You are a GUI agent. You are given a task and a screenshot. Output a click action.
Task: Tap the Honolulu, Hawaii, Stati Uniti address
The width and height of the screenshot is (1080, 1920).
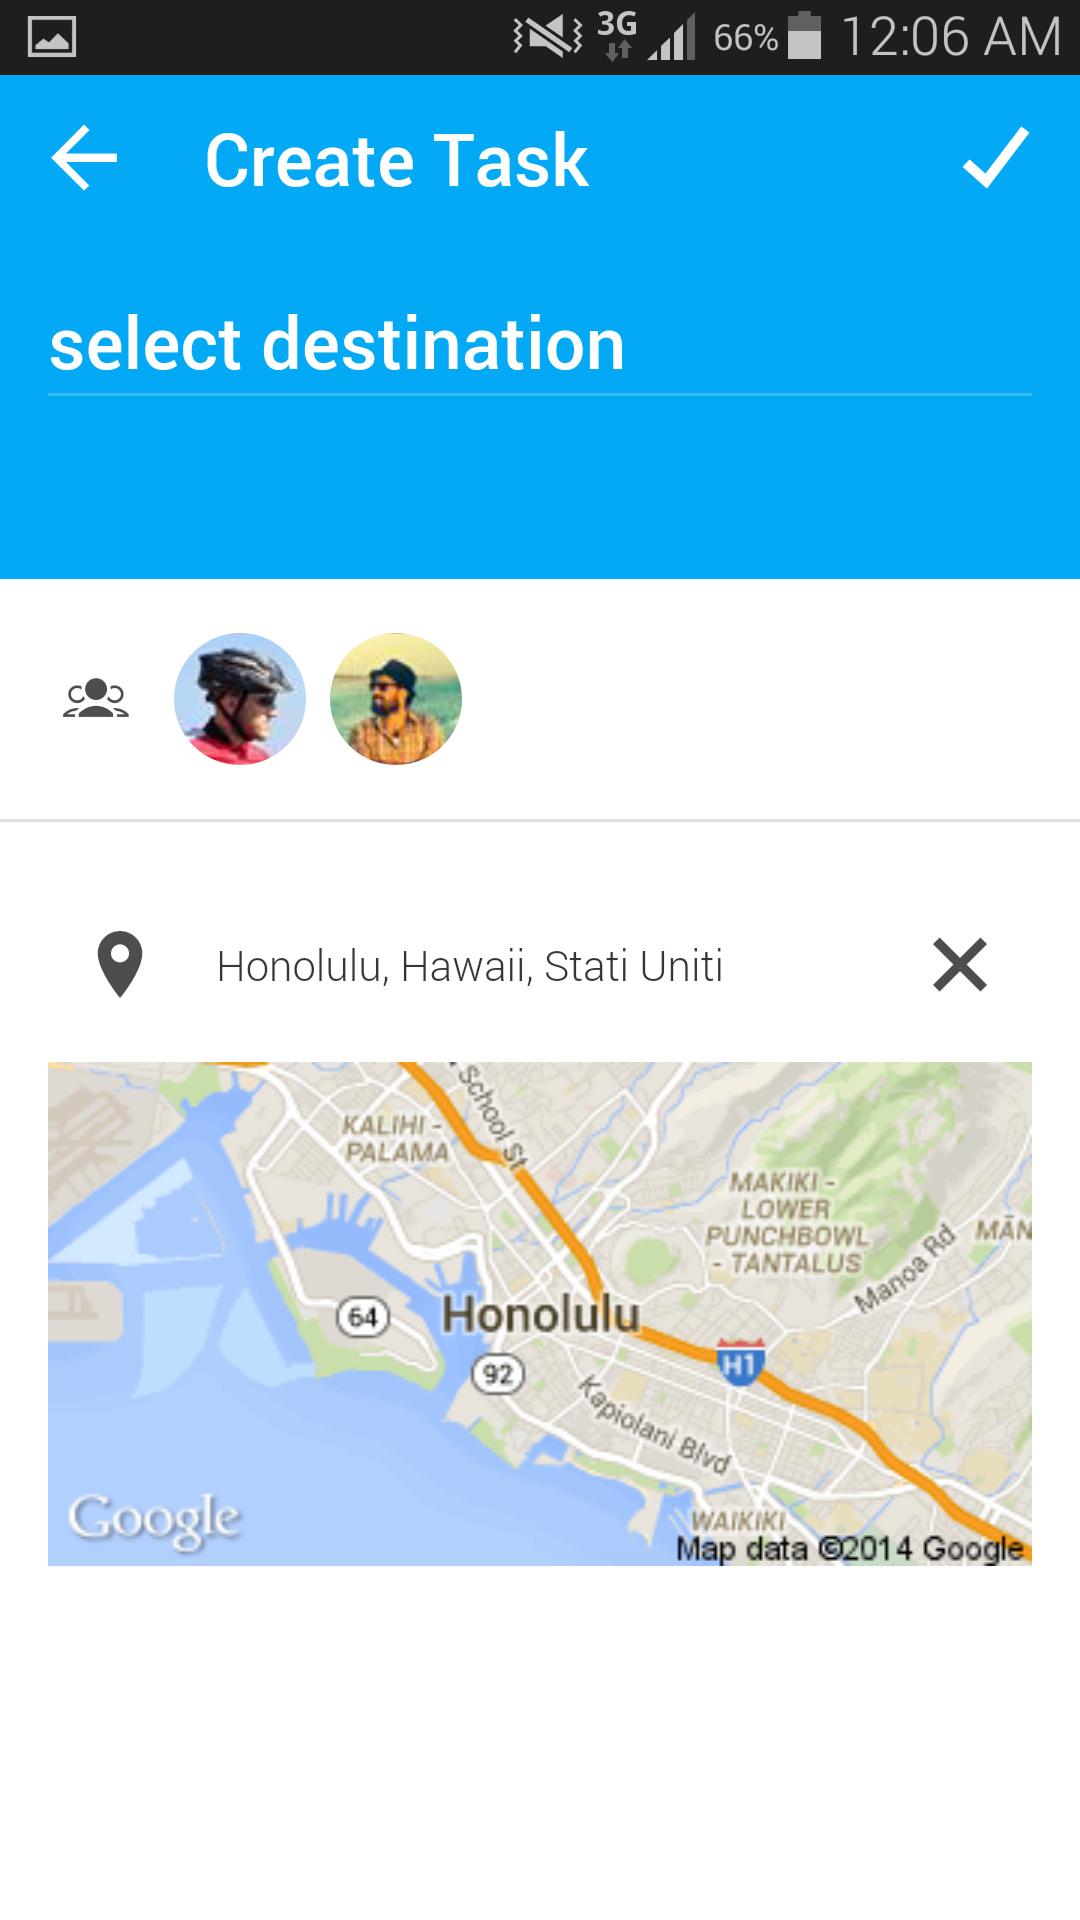click(x=470, y=967)
